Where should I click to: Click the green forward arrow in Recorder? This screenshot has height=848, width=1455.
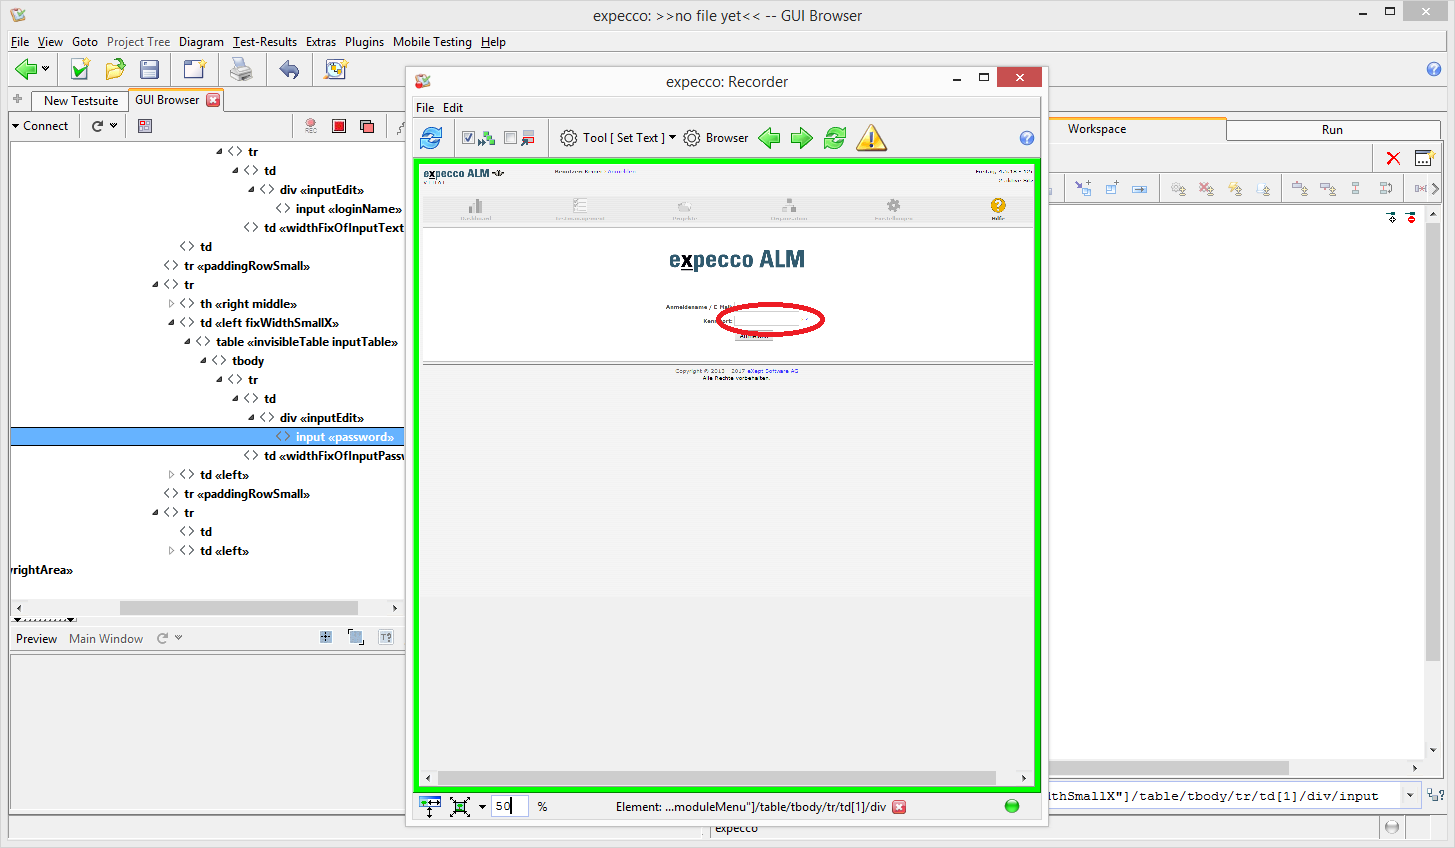tap(802, 138)
